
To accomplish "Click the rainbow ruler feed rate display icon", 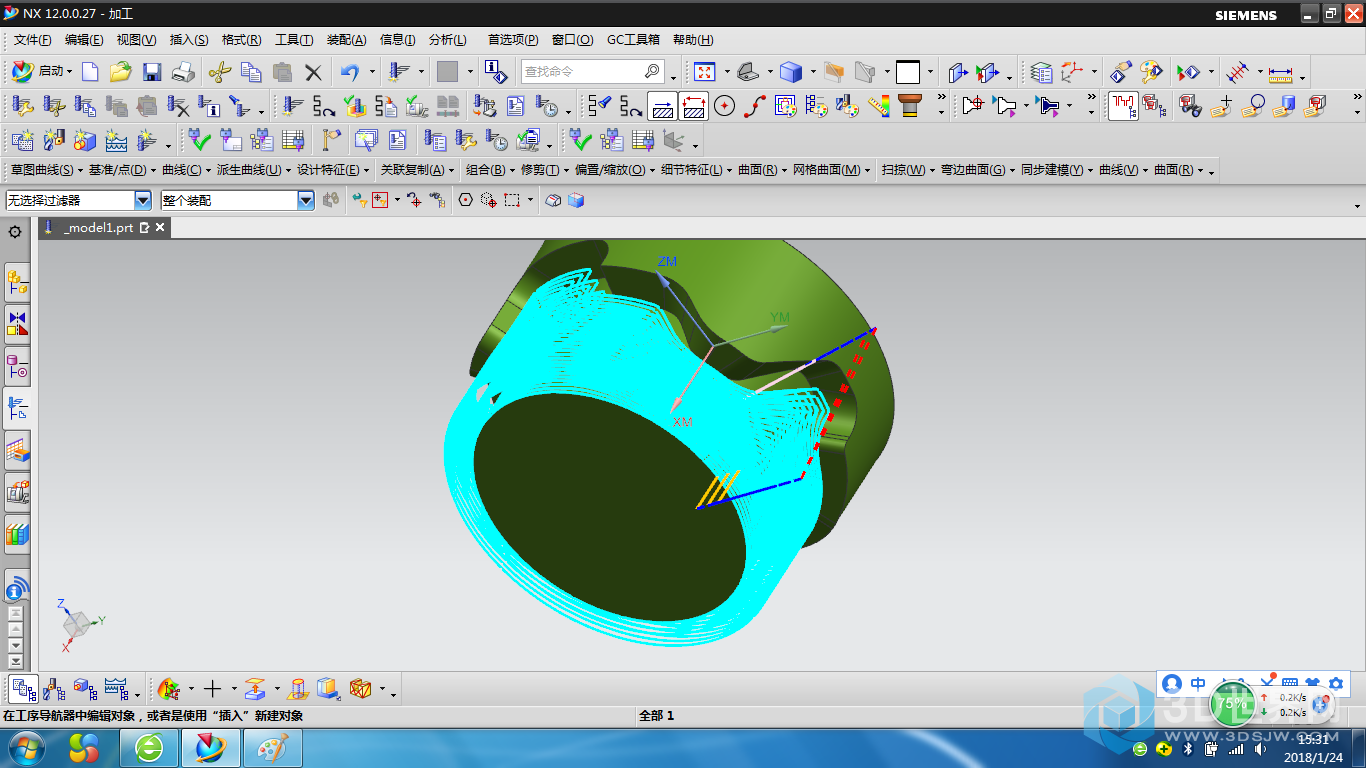I will pyautogui.click(x=879, y=105).
